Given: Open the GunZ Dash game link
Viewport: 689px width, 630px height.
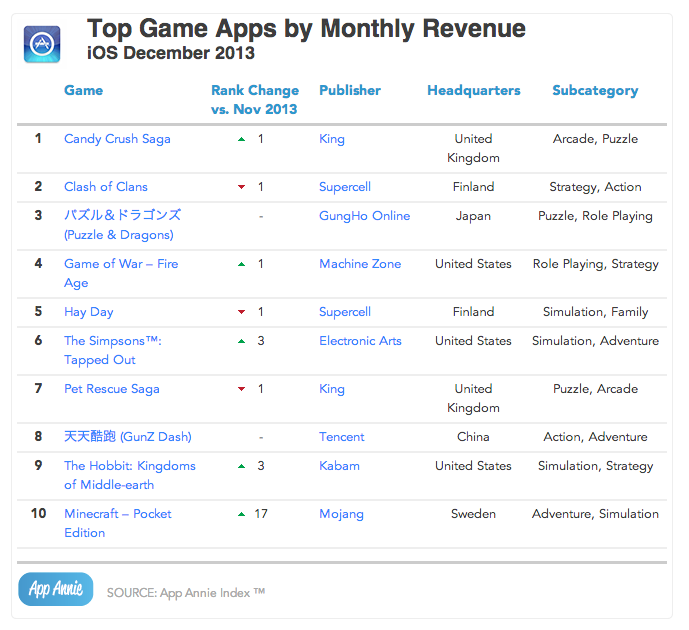Looking at the screenshot, I should (128, 437).
